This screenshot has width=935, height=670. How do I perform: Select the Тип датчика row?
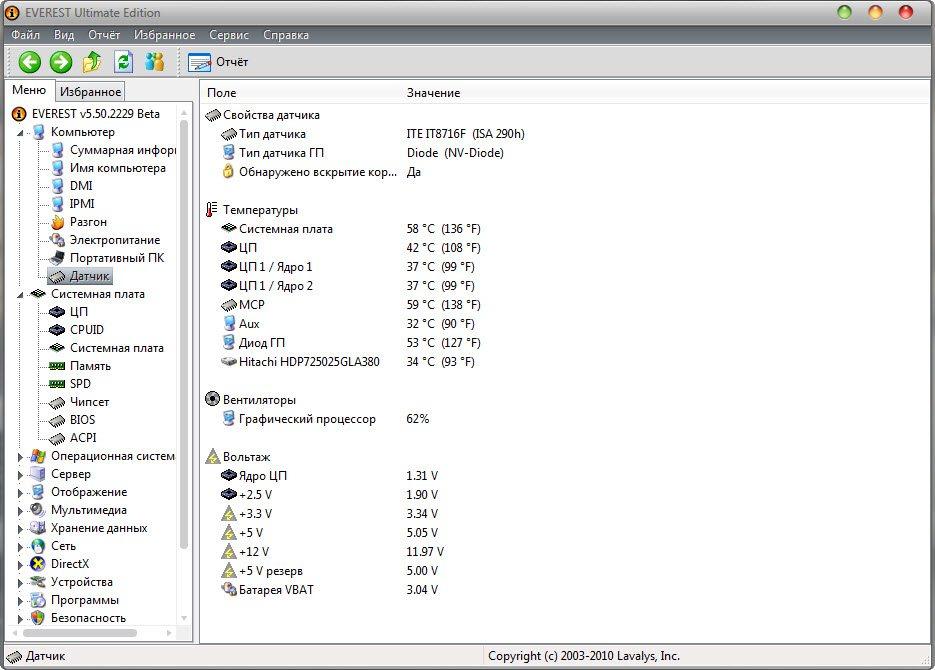point(373,134)
